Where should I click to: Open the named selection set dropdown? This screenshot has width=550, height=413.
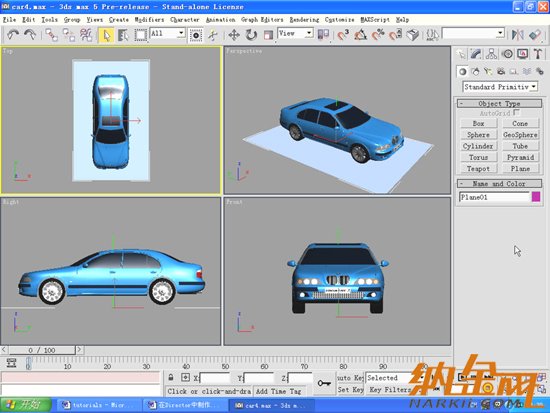click(x=473, y=34)
